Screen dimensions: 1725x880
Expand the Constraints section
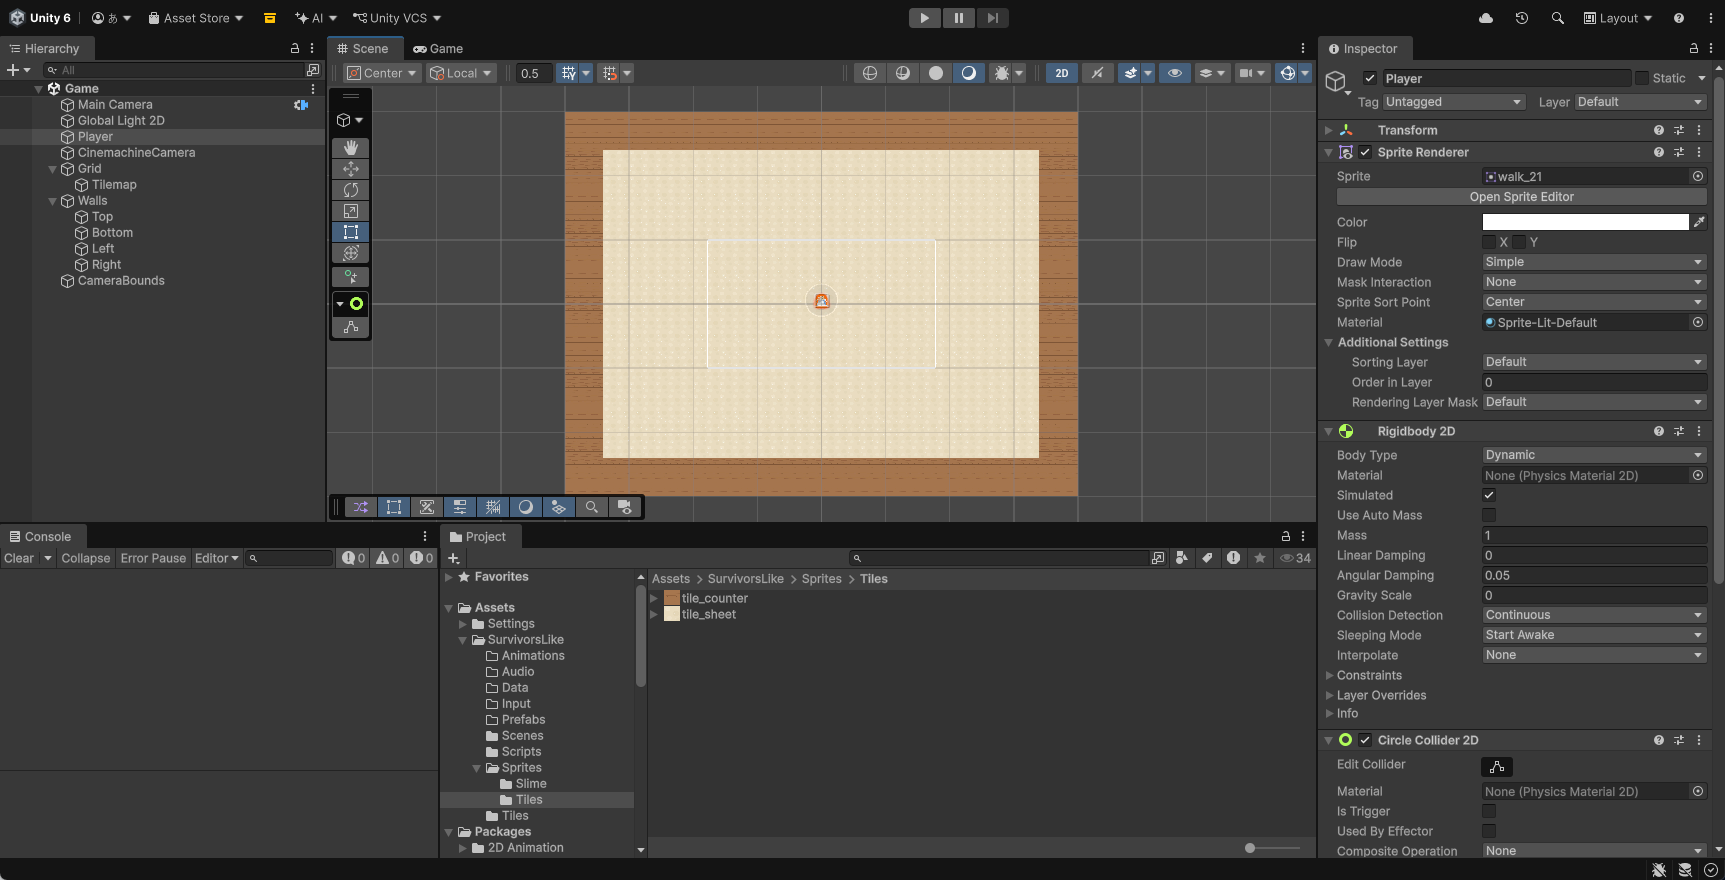point(1329,675)
